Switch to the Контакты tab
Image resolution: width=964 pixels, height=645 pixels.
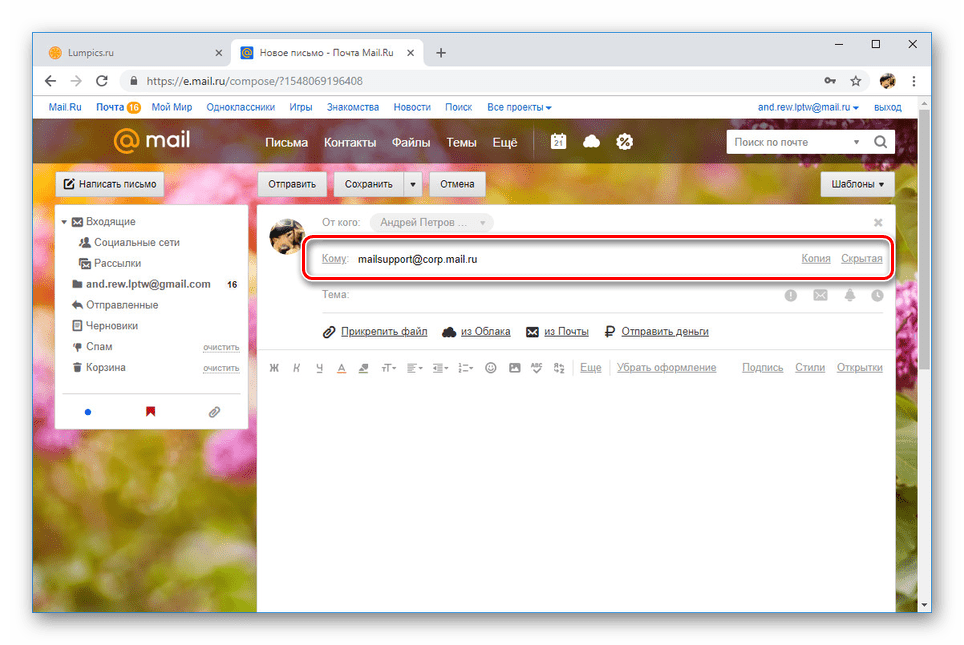[x=350, y=142]
